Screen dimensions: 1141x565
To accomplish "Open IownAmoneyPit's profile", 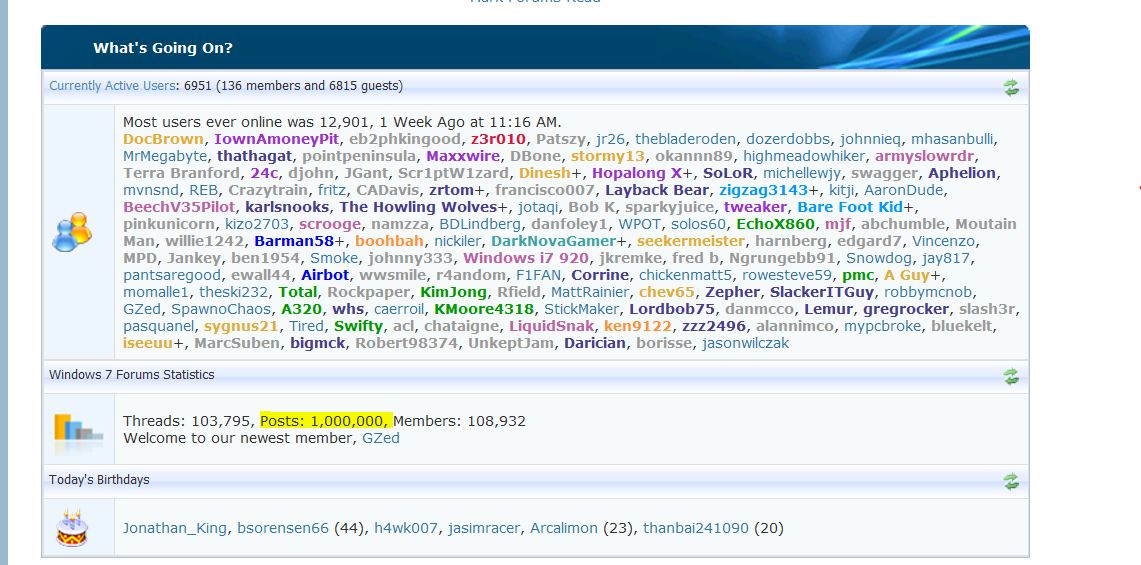I will click(x=277, y=139).
